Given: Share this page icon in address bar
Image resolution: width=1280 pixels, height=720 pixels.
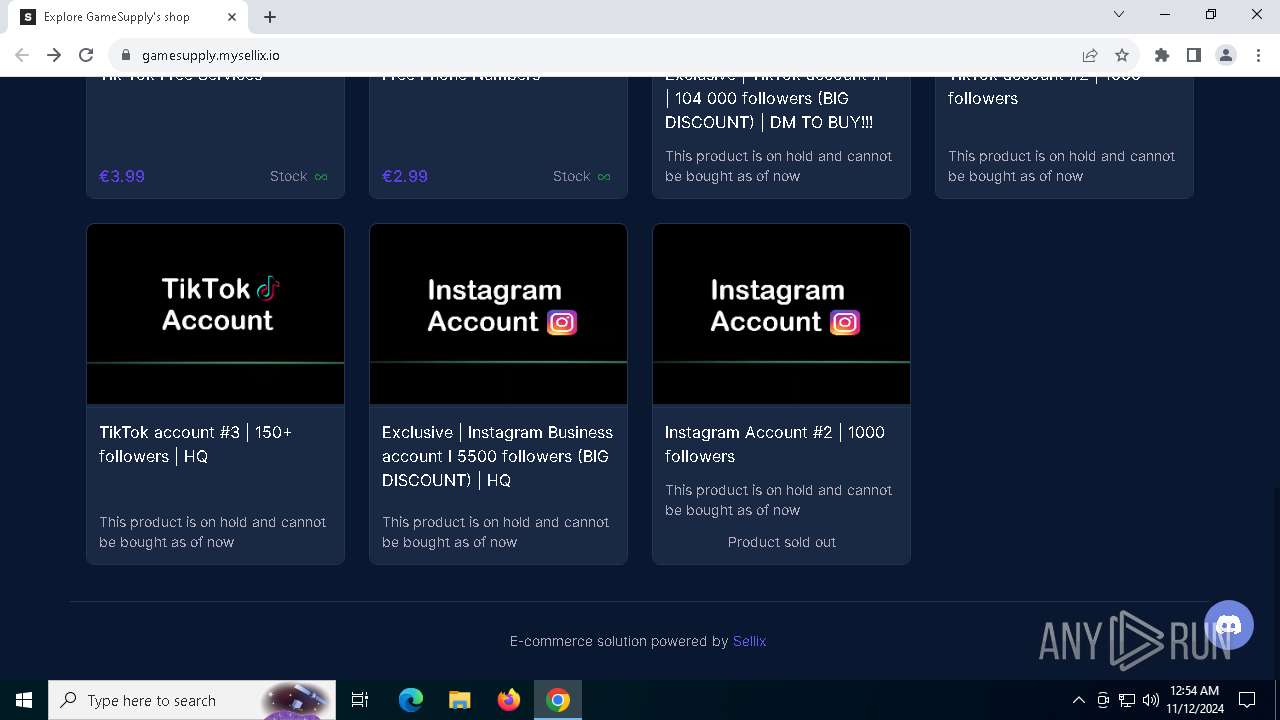Looking at the screenshot, I should (1090, 55).
